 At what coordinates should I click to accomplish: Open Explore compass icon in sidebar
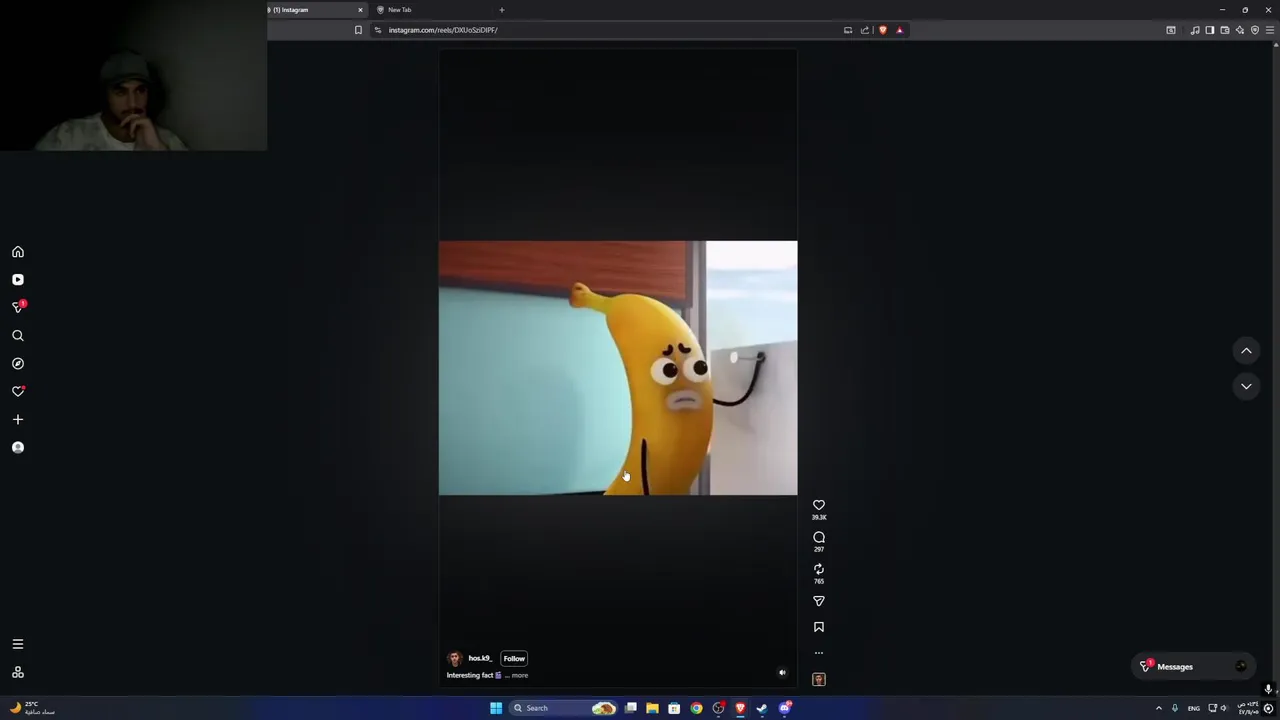18,364
